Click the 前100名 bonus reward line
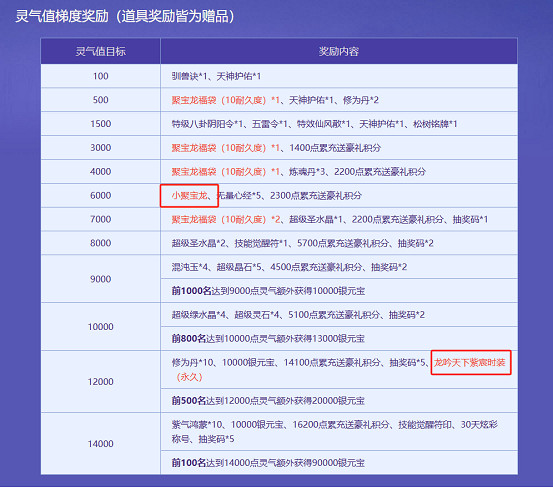The width and height of the screenshot is (553, 488). [268, 463]
